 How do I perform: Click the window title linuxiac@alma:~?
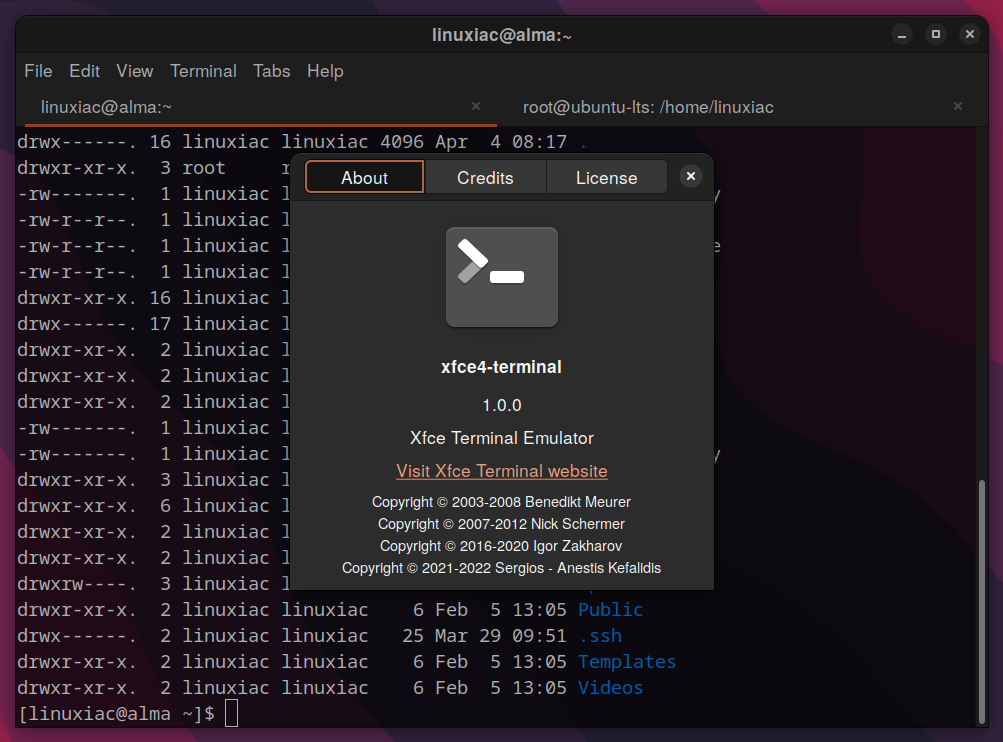[502, 35]
